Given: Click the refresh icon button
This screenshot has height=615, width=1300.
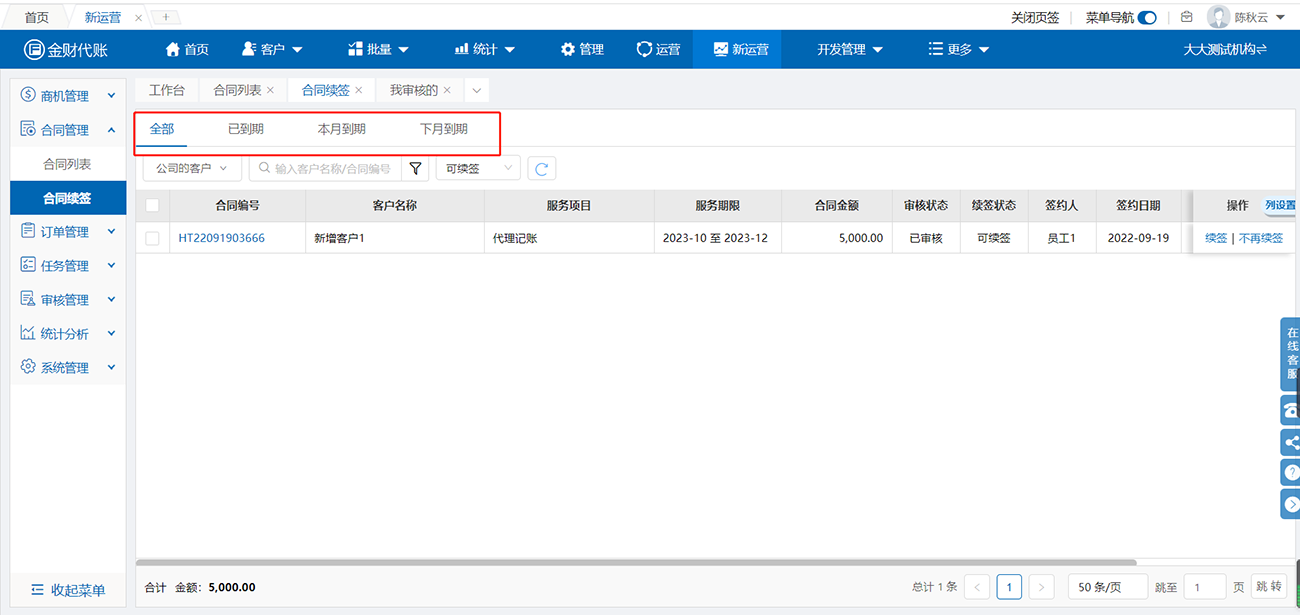Looking at the screenshot, I should [541, 169].
